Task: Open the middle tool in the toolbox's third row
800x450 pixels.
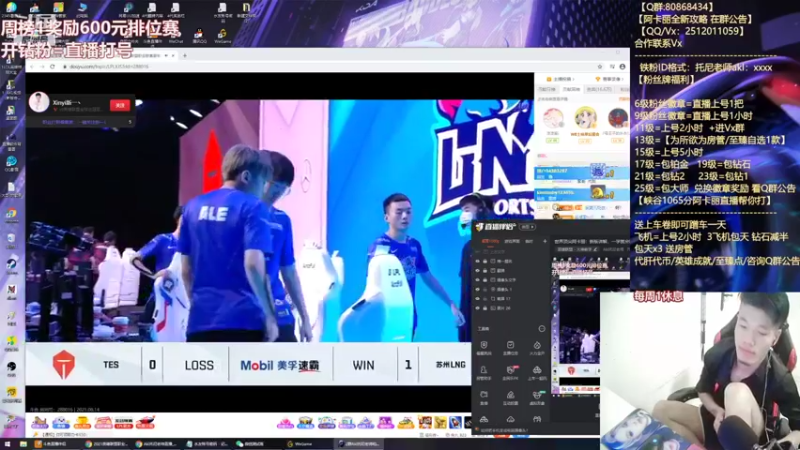Action: click(x=510, y=397)
